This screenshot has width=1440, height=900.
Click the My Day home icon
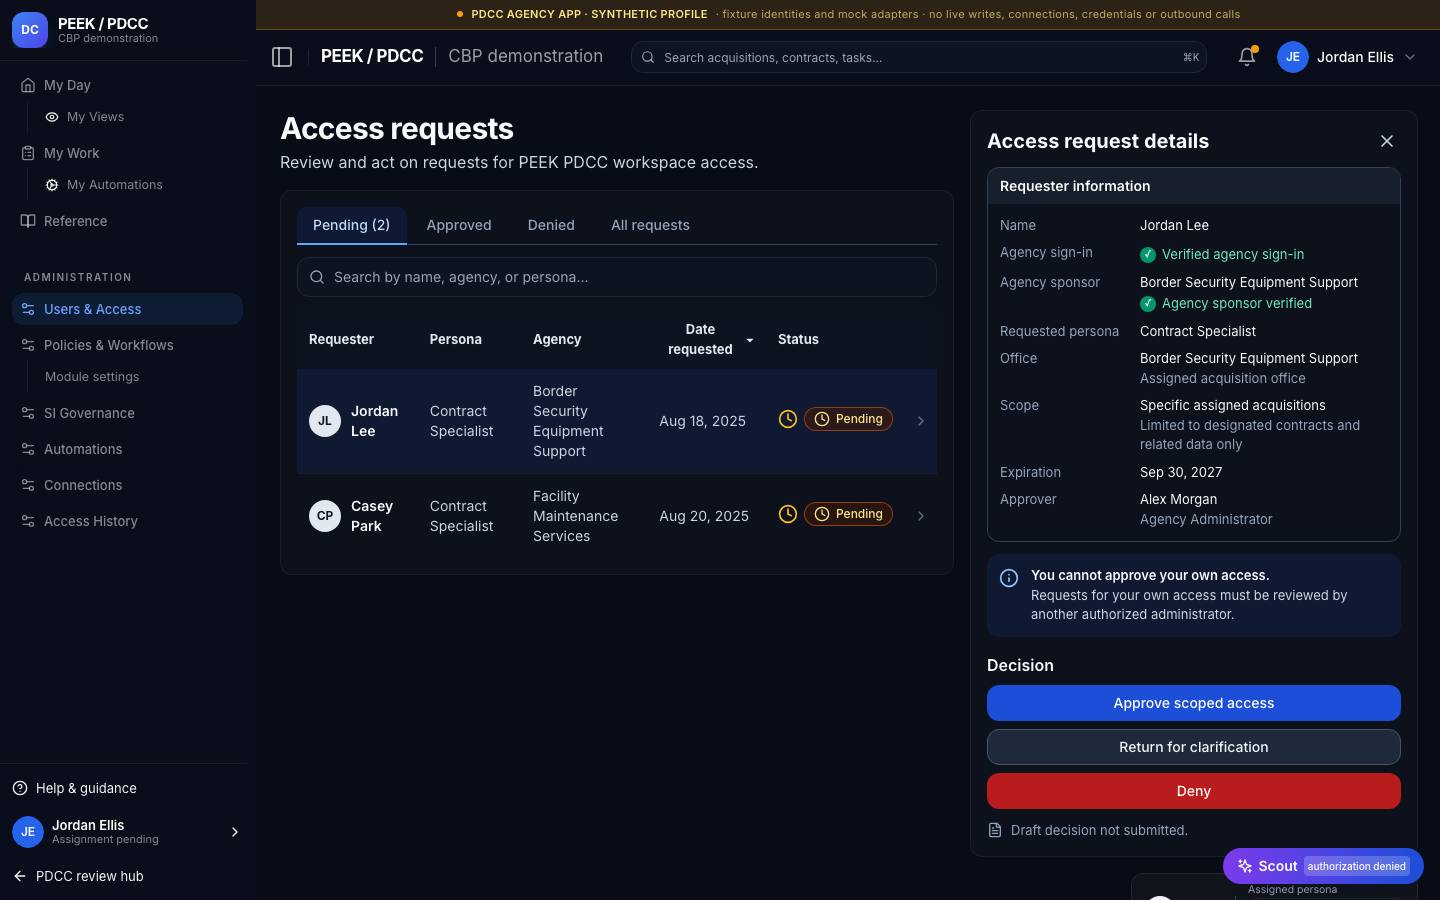click(x=28, y=85)
